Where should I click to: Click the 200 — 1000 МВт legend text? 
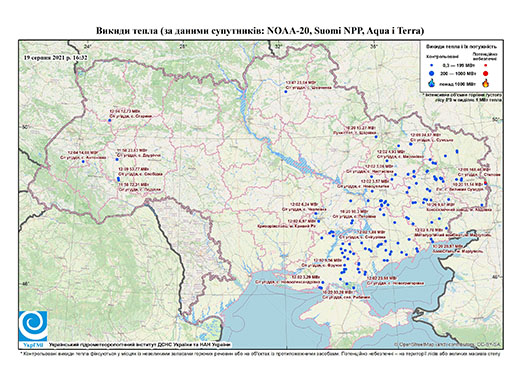[x=457, y=73]
